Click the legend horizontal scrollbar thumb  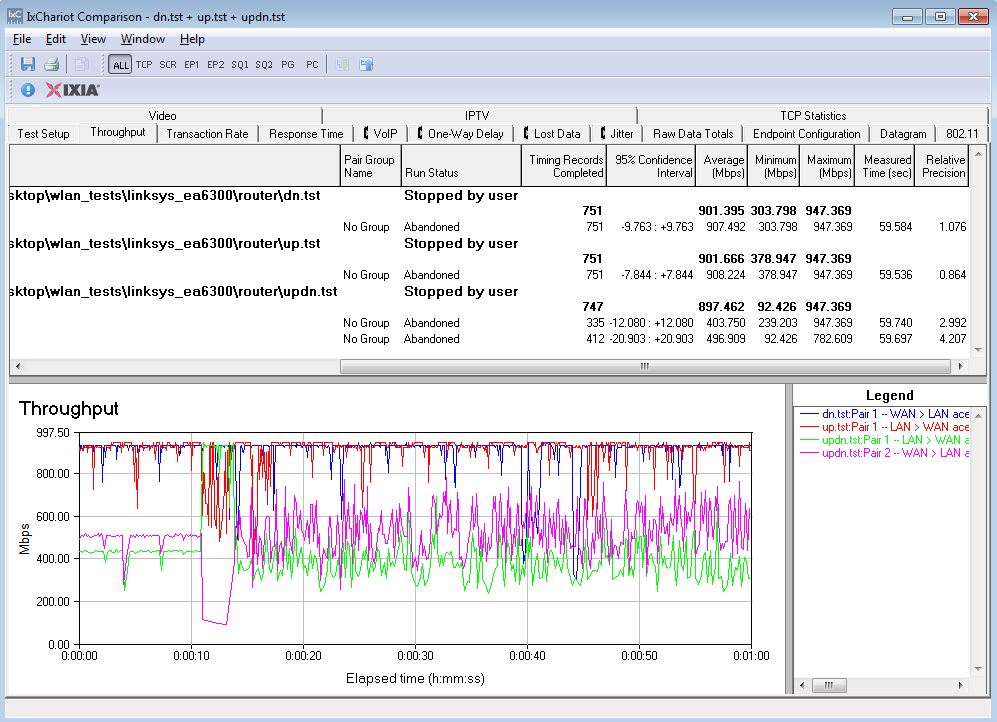tap(829, 685)
